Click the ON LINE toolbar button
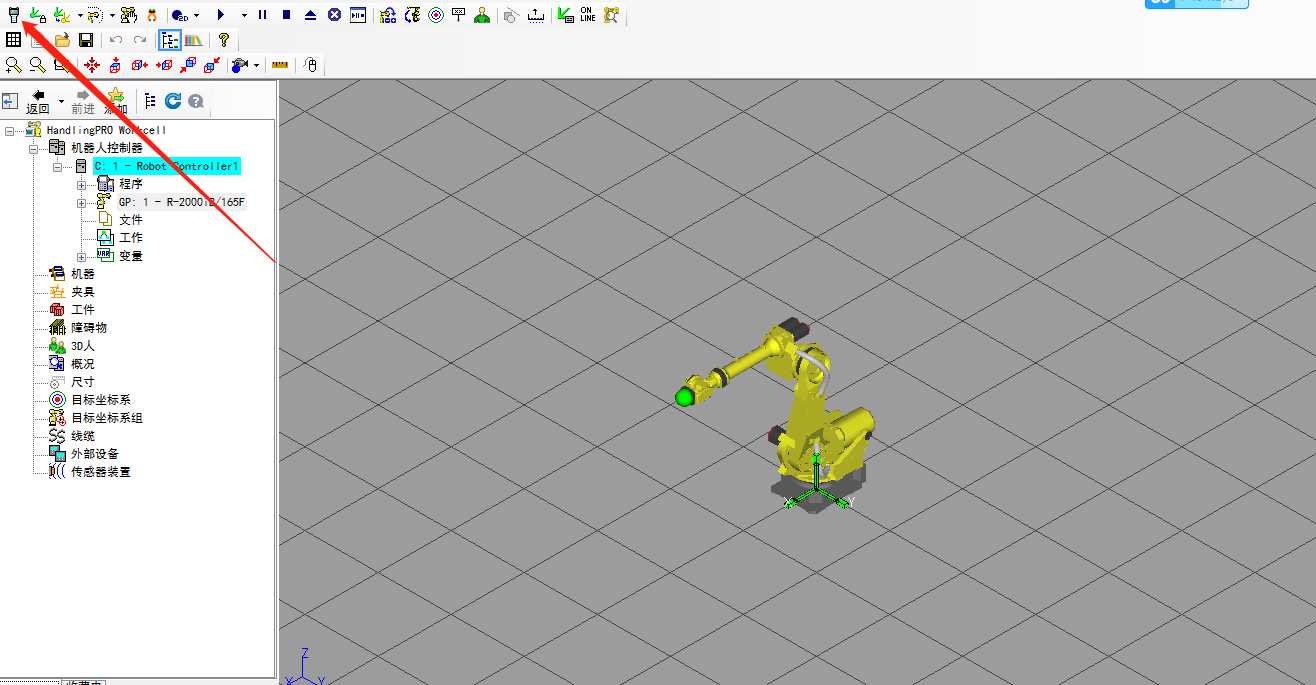Image resolution: width=1316 pixels, height=685 pixels. click(x=586, y=15)
